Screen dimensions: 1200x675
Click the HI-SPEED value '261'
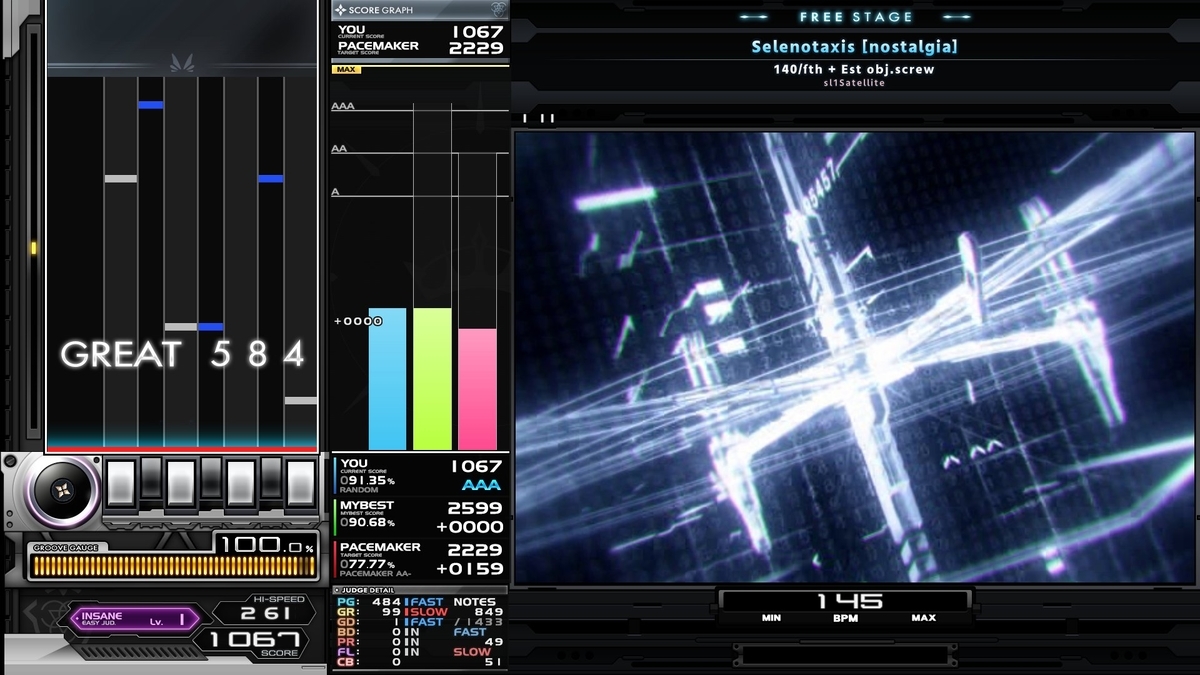tap(266, 613)
